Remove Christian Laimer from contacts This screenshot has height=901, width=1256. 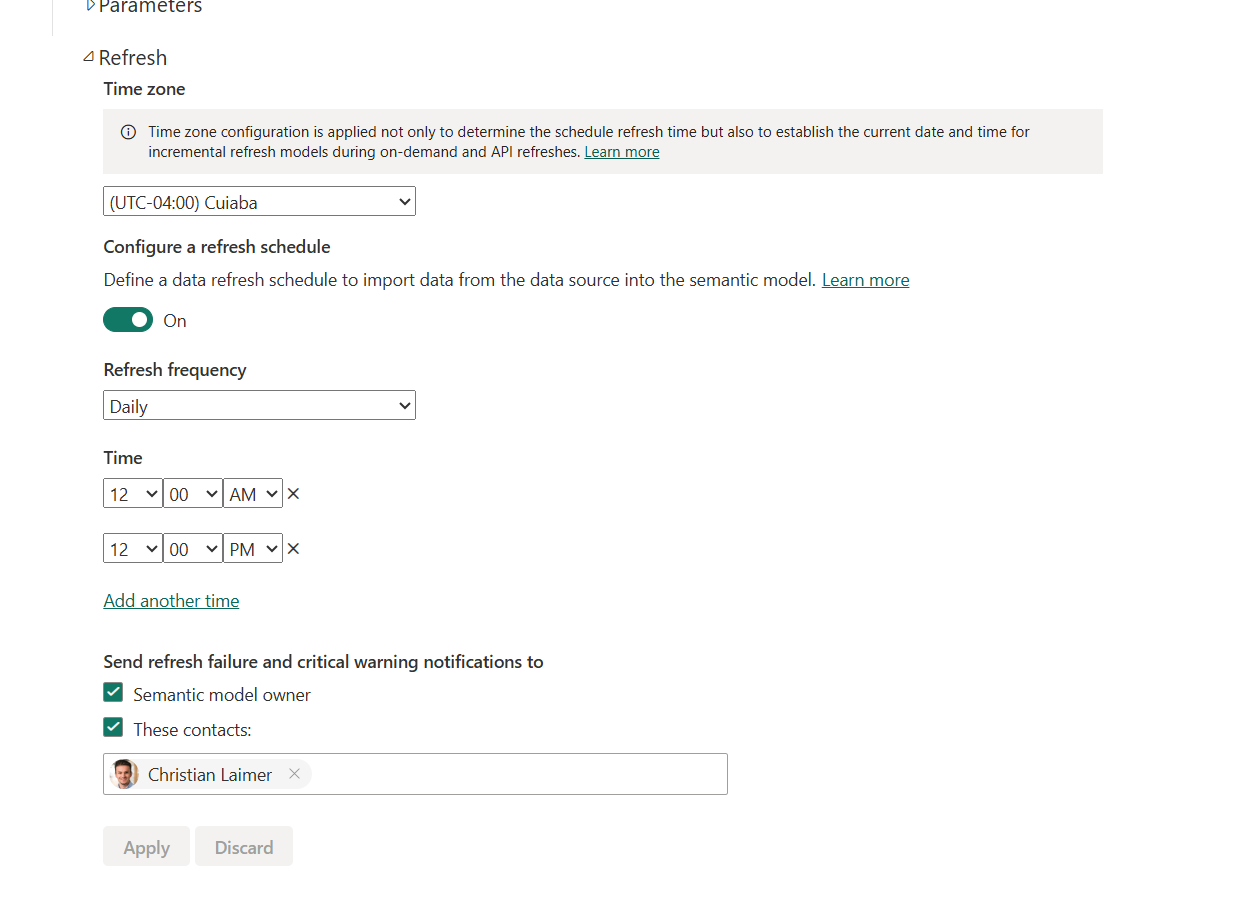[x=294, y=774]
